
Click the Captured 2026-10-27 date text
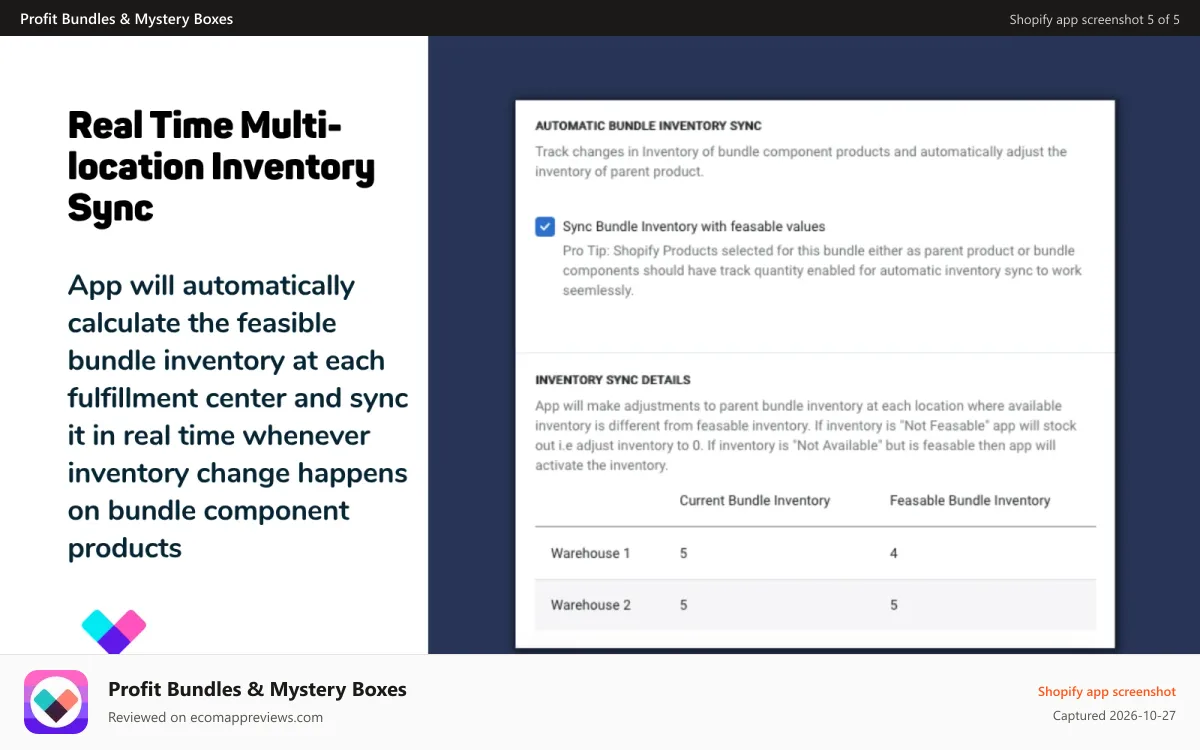point(1114,716)
